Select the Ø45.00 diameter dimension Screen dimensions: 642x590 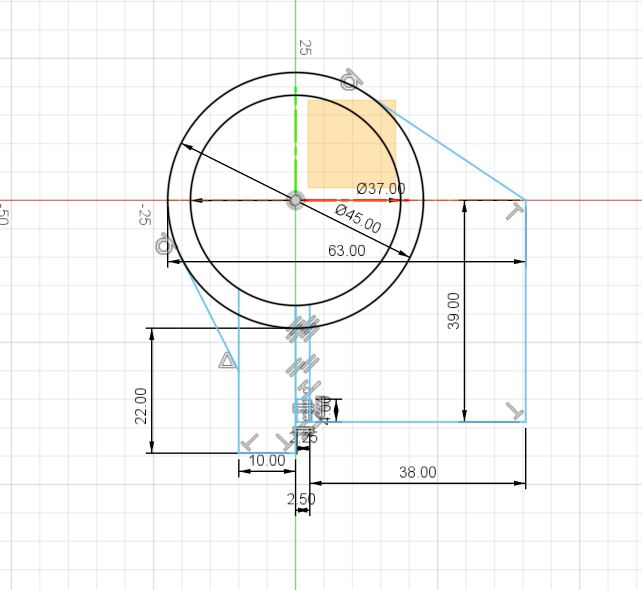pos(358,219)
